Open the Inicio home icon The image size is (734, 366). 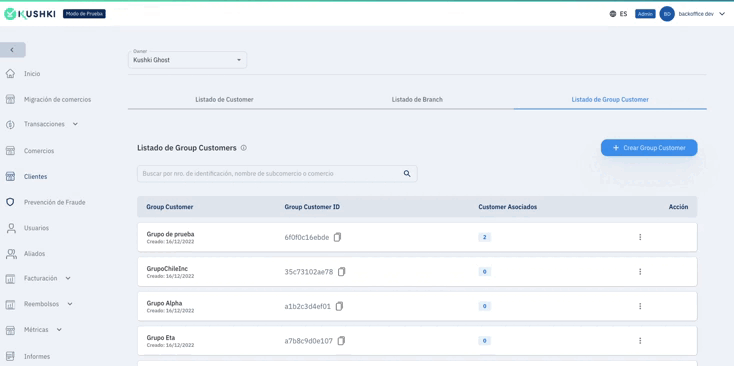coord(10,73)
